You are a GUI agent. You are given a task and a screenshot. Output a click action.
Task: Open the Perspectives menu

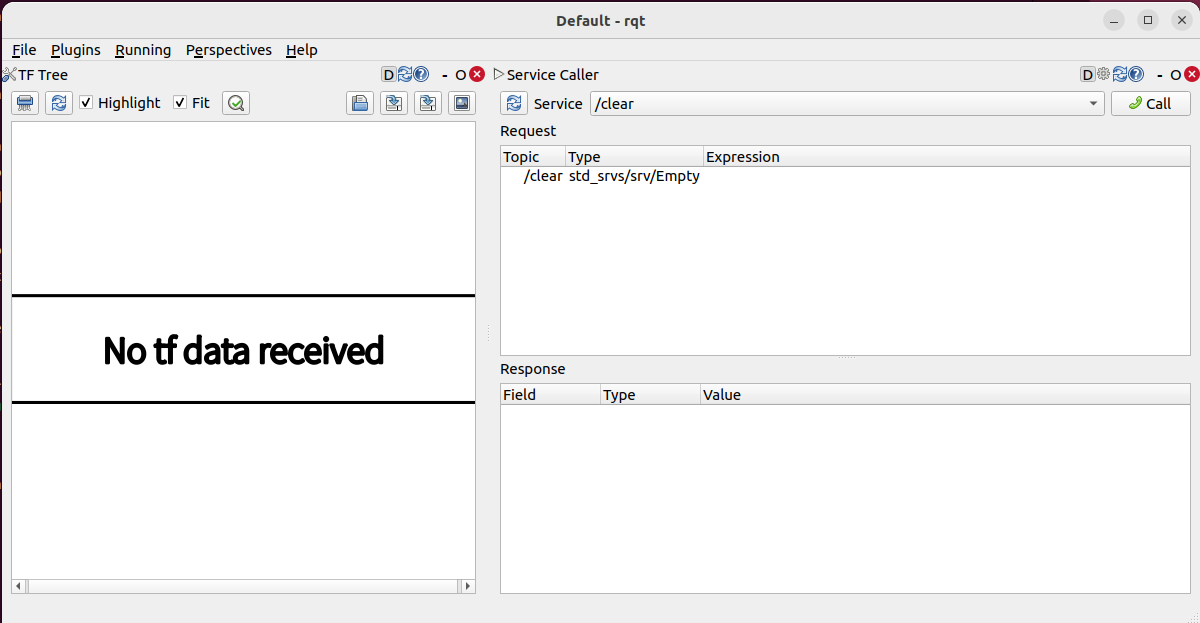(229, 50)
